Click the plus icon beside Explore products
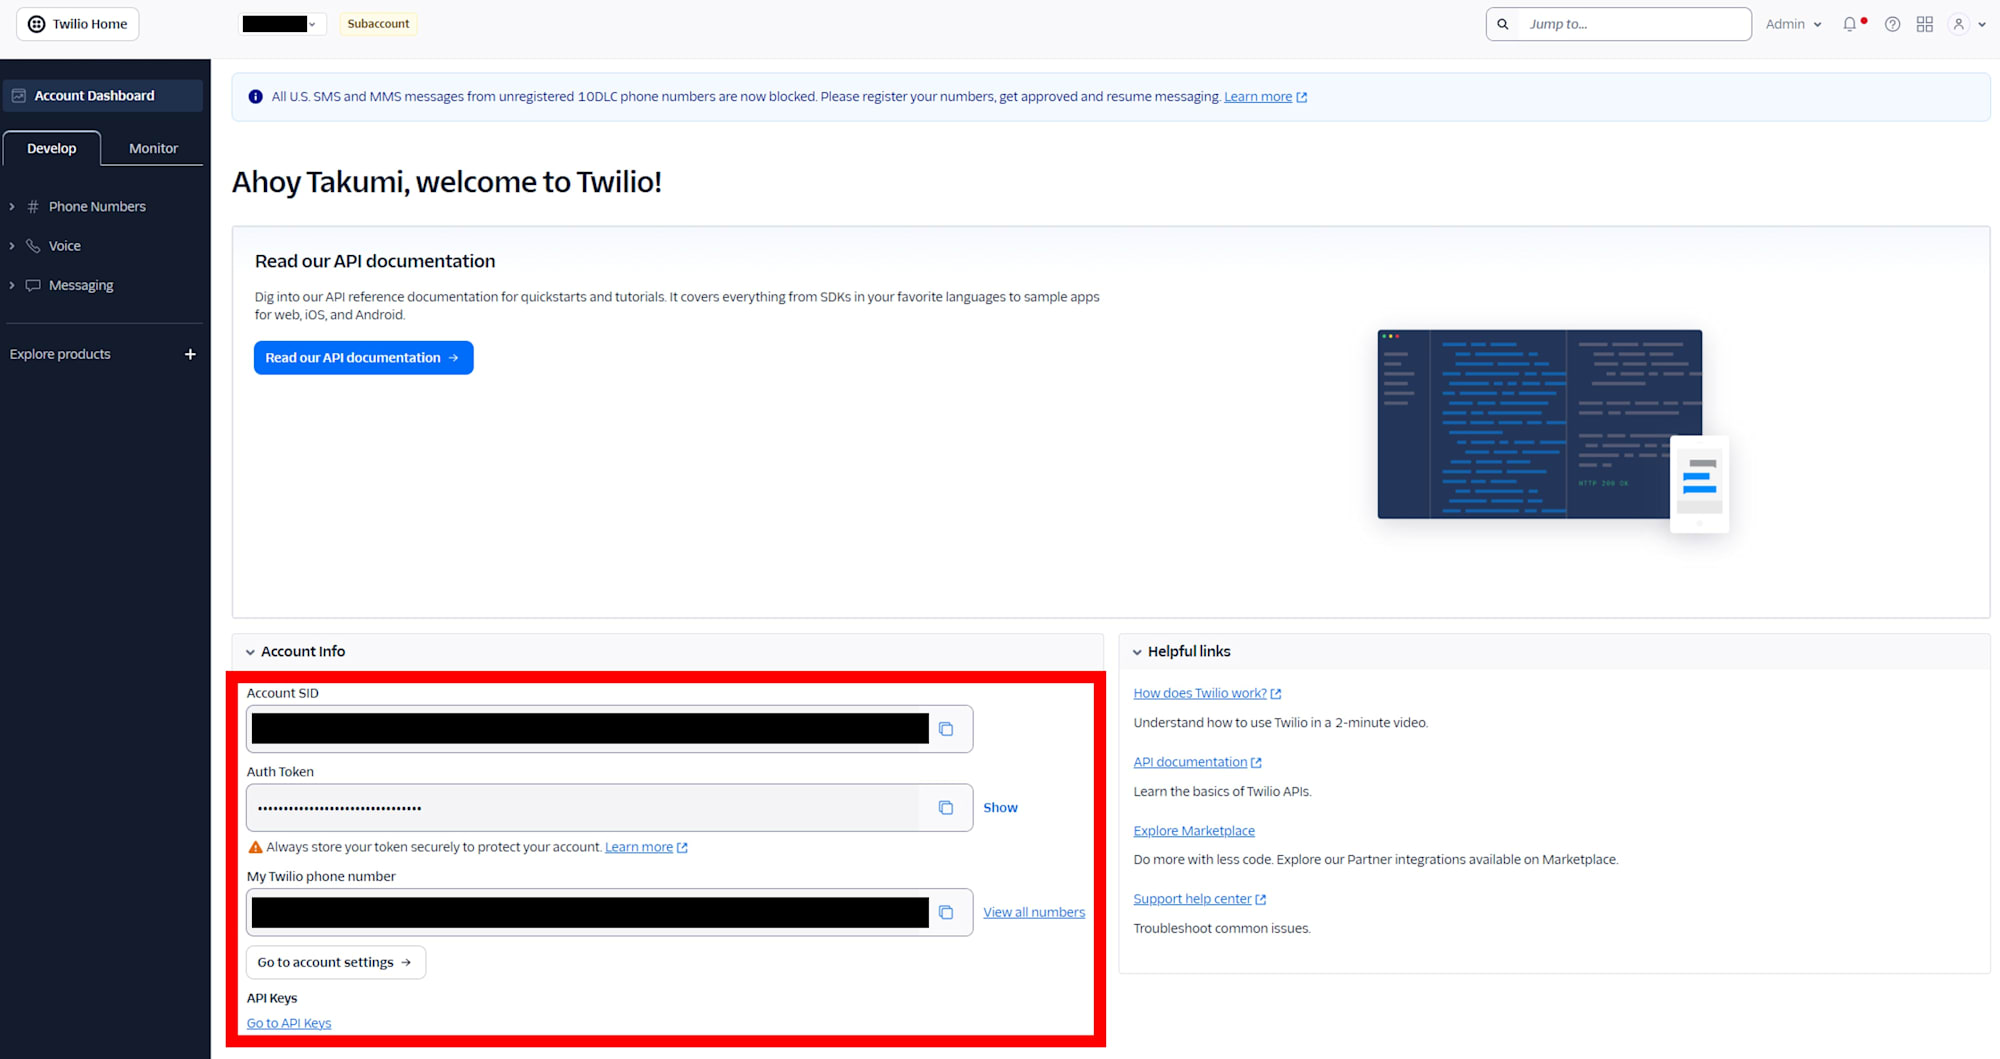Image resolution: width=2000 pixels, height=1059 pixels. pyautogui.click(x=190, y=354)
